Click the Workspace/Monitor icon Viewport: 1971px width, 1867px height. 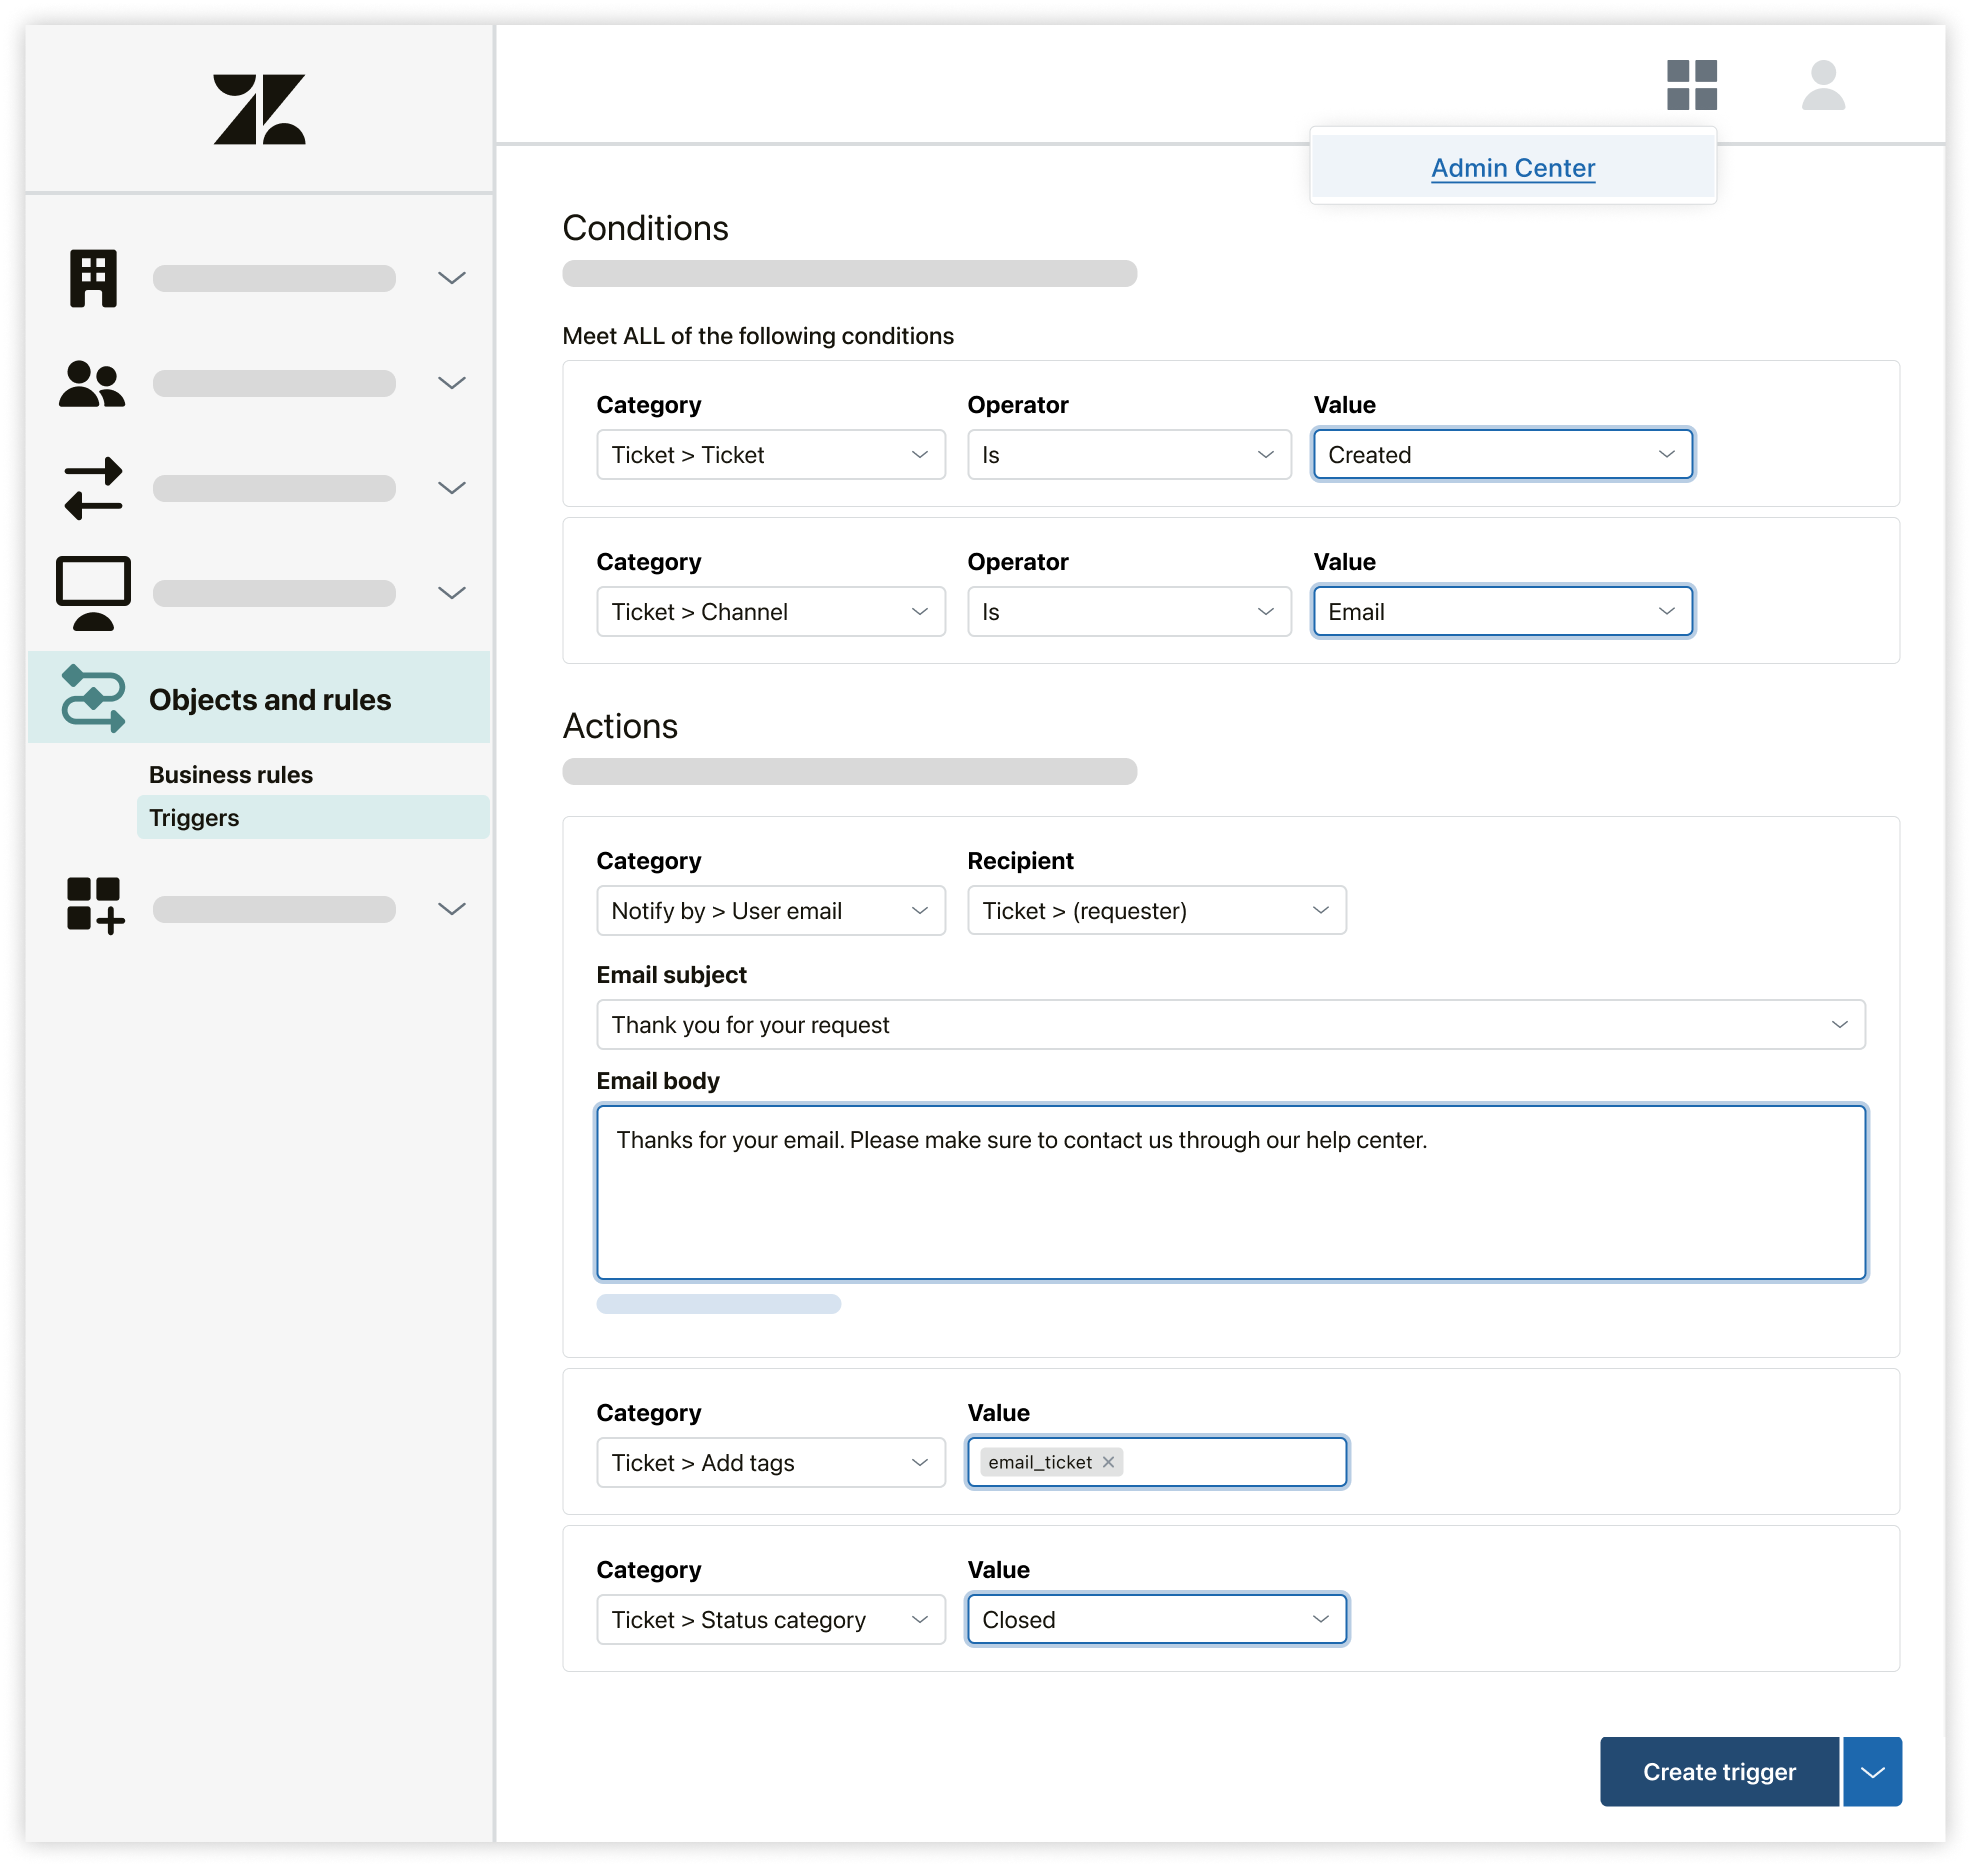coord(95,588)
